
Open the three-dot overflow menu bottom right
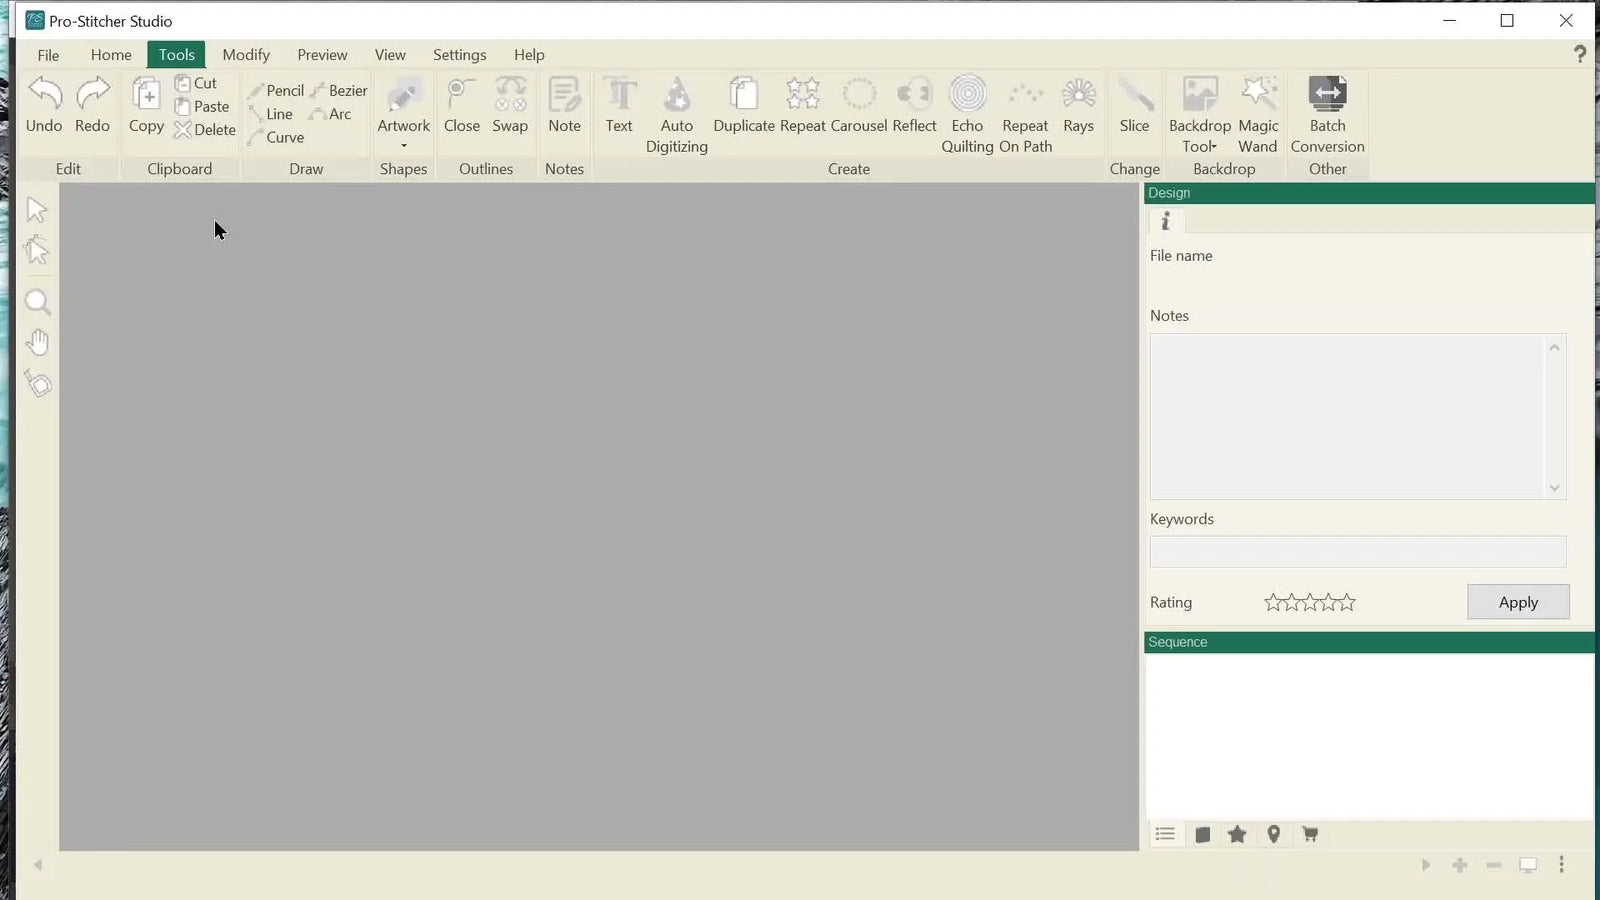coord(1561,864)
